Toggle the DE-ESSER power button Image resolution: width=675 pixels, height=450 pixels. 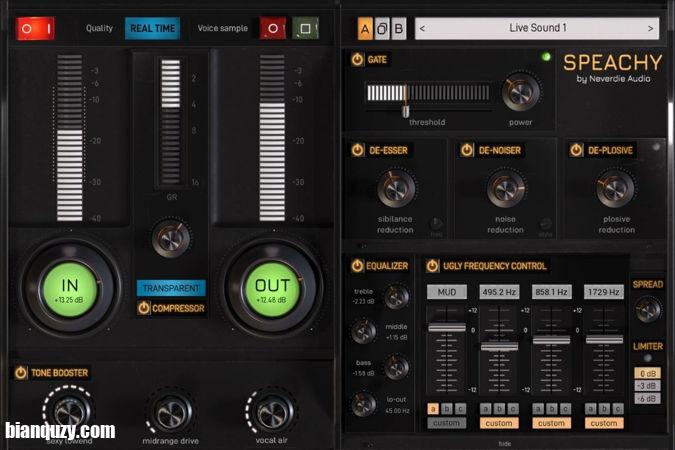357,150
